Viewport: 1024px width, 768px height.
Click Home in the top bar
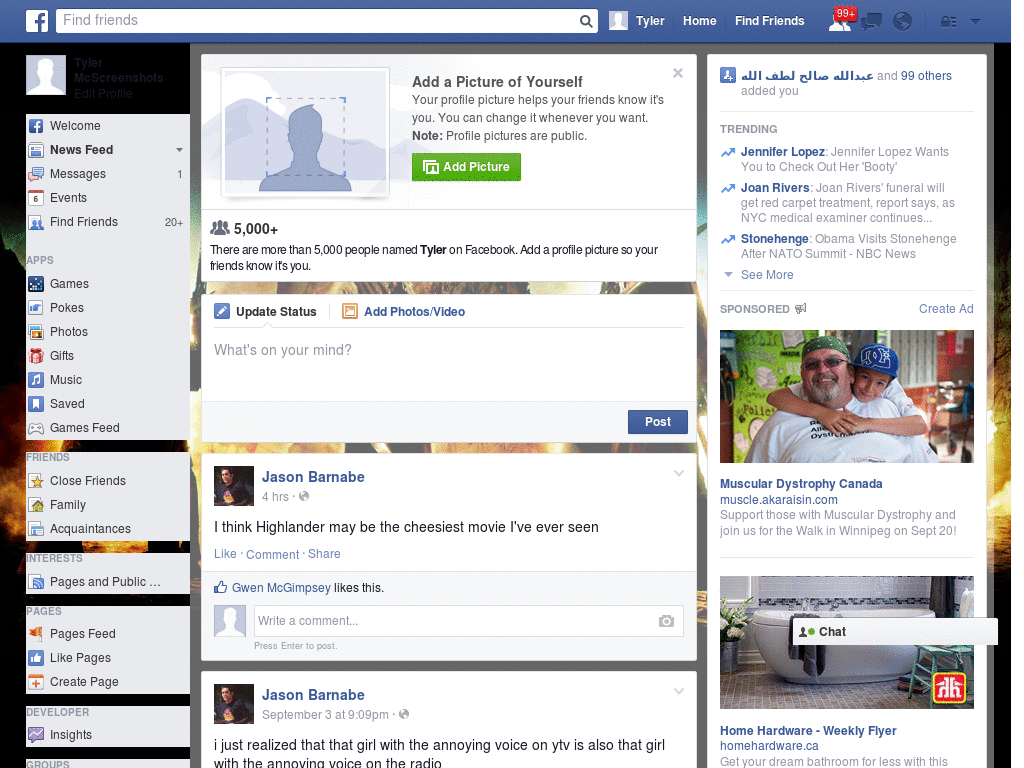[699, 21]
